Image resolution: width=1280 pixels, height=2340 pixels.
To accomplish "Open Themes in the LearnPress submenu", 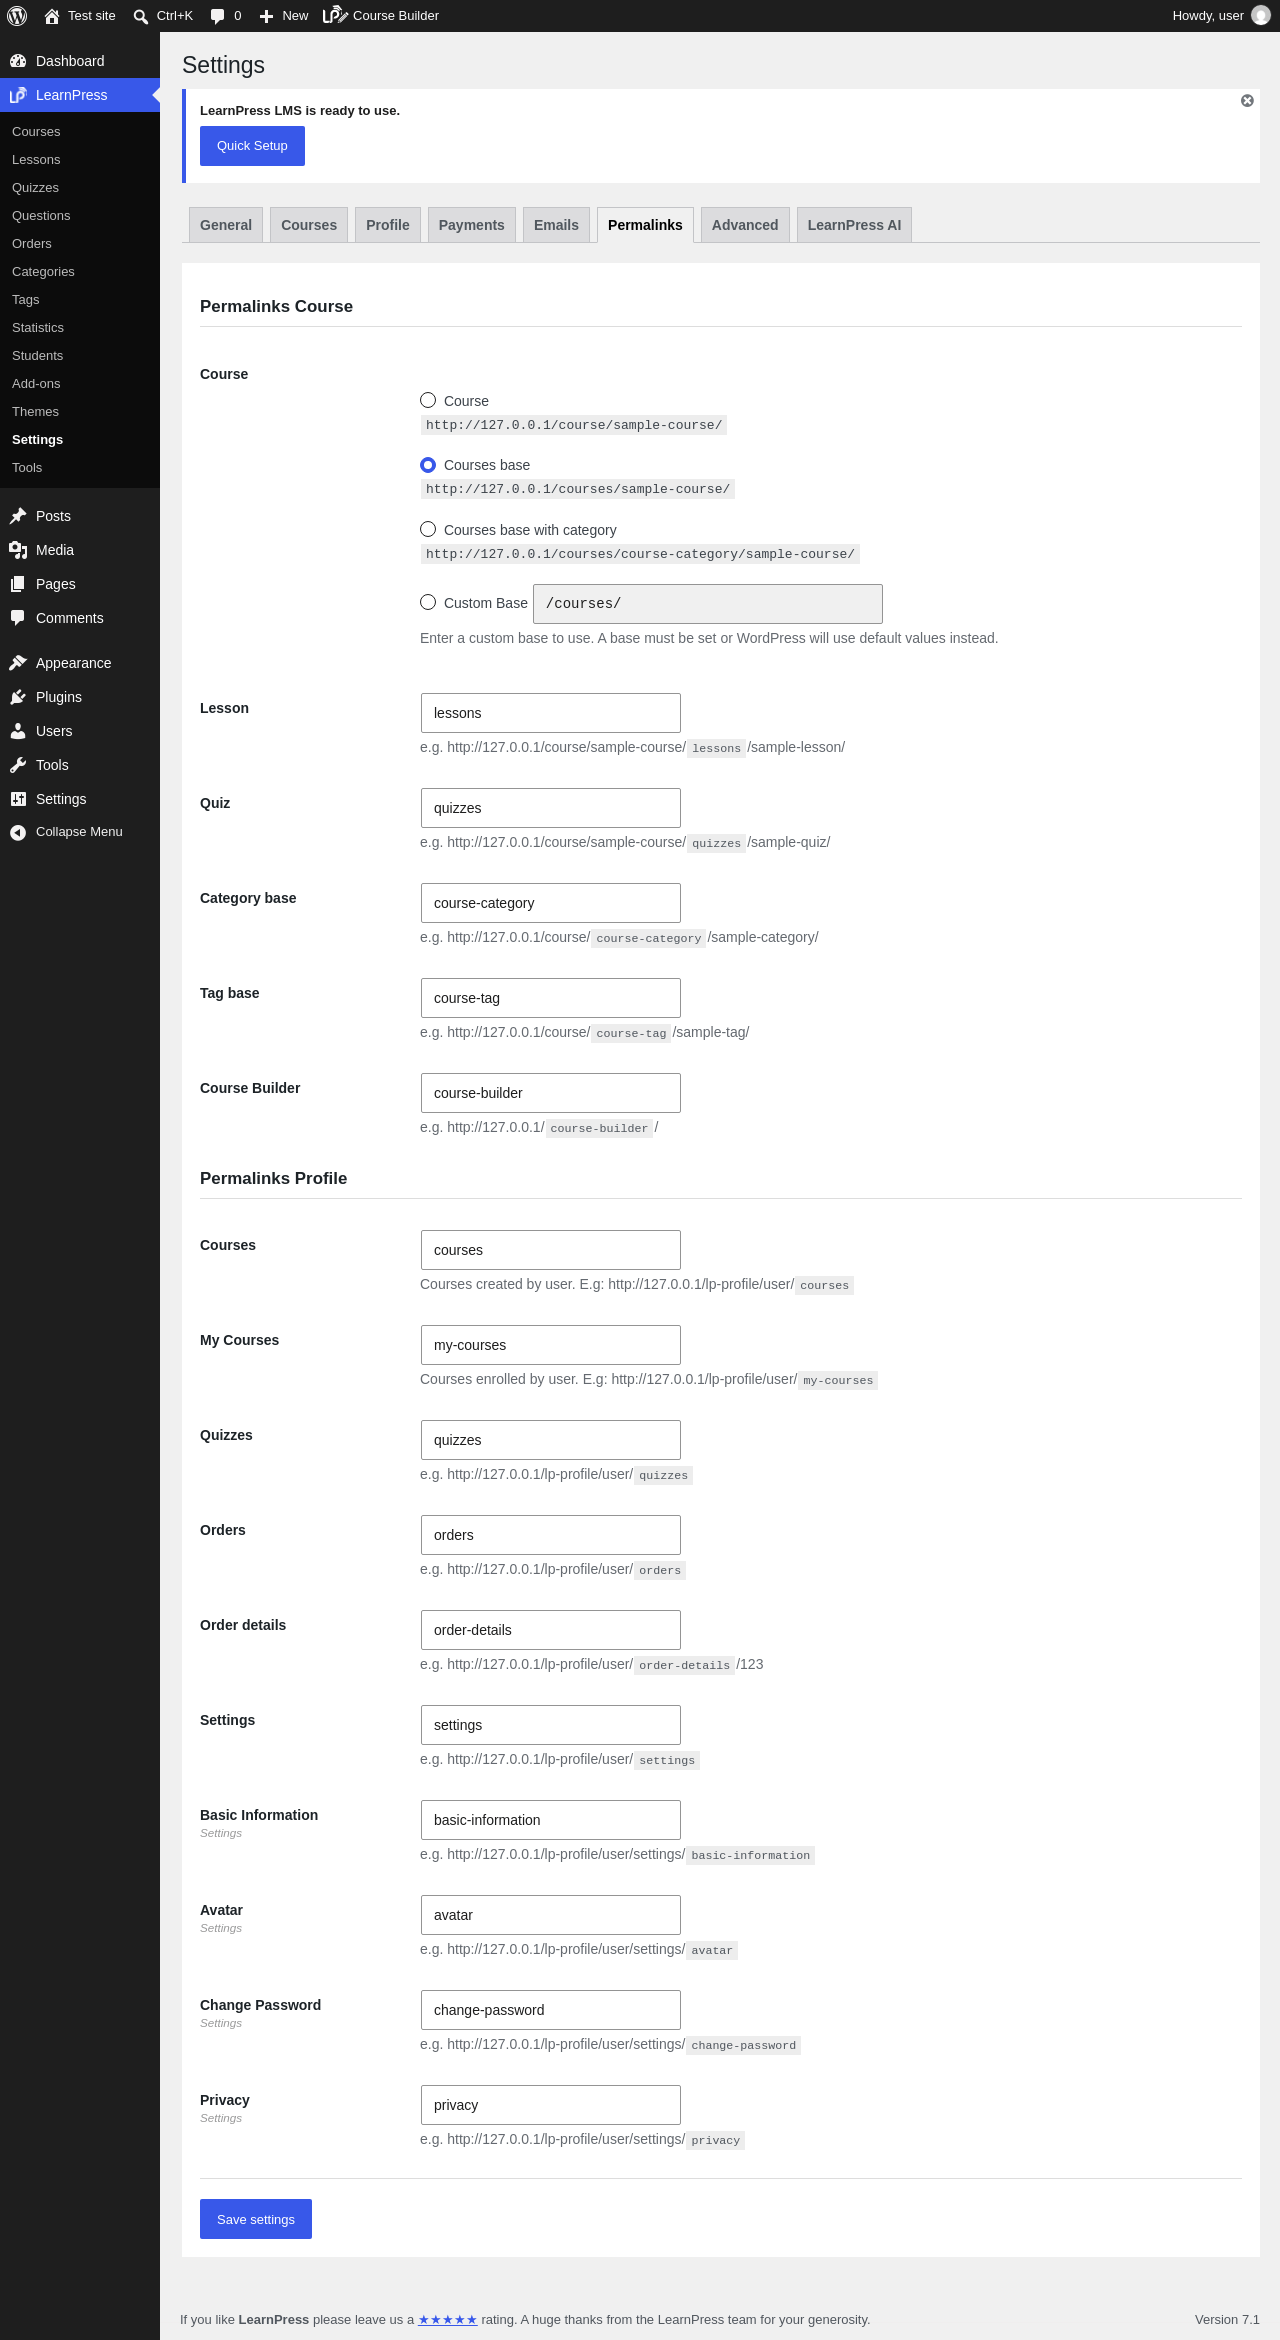I will point(35,412).
